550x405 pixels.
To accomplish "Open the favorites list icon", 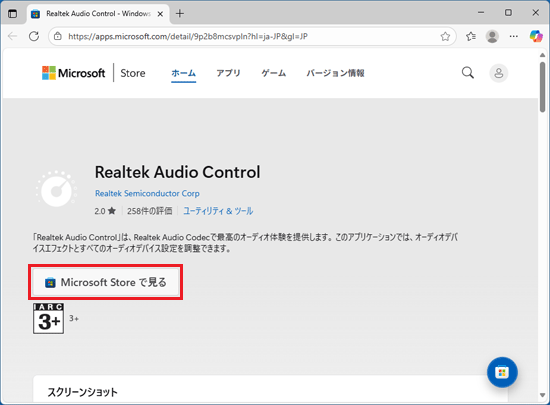I will (471, 36).
